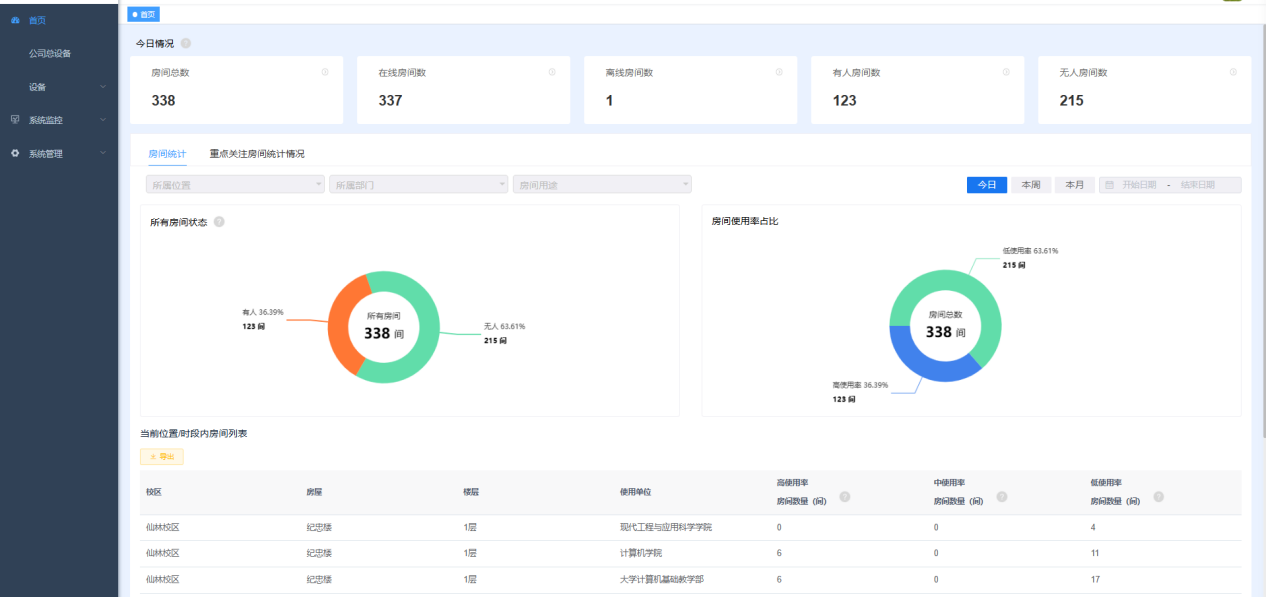Image resolution: width=1266 pixels, height=597 pixels.
Task: Click the 无人 63.61% chart label
Action: 505,326
